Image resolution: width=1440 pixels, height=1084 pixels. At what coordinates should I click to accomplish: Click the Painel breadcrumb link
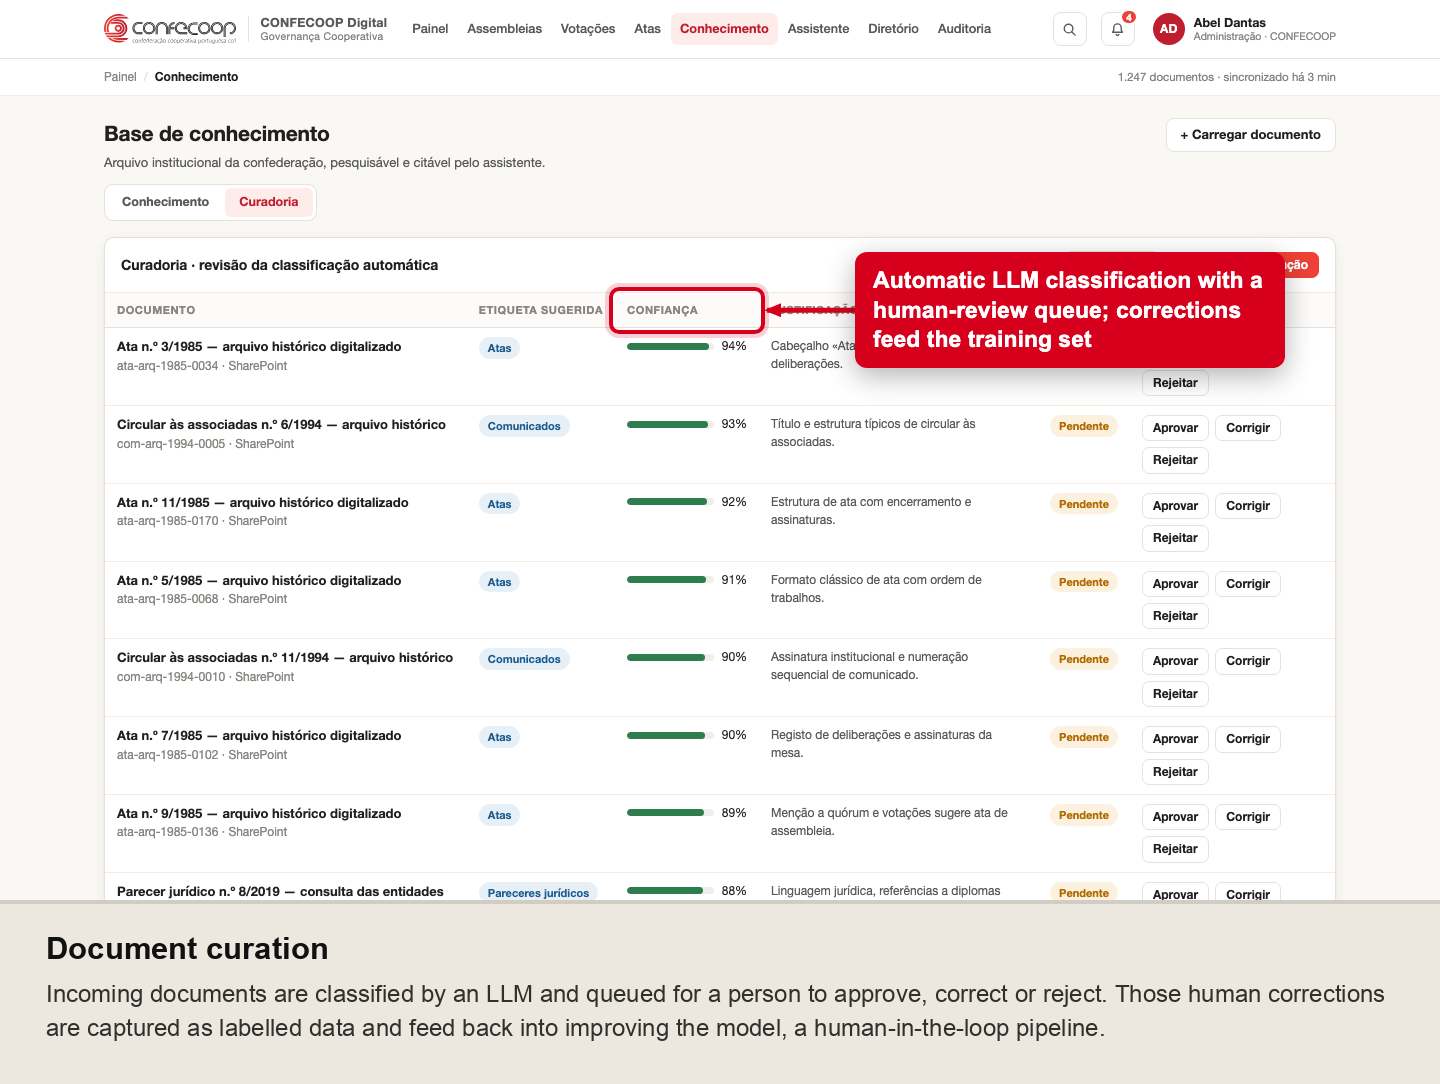click(x=120, y=77)
